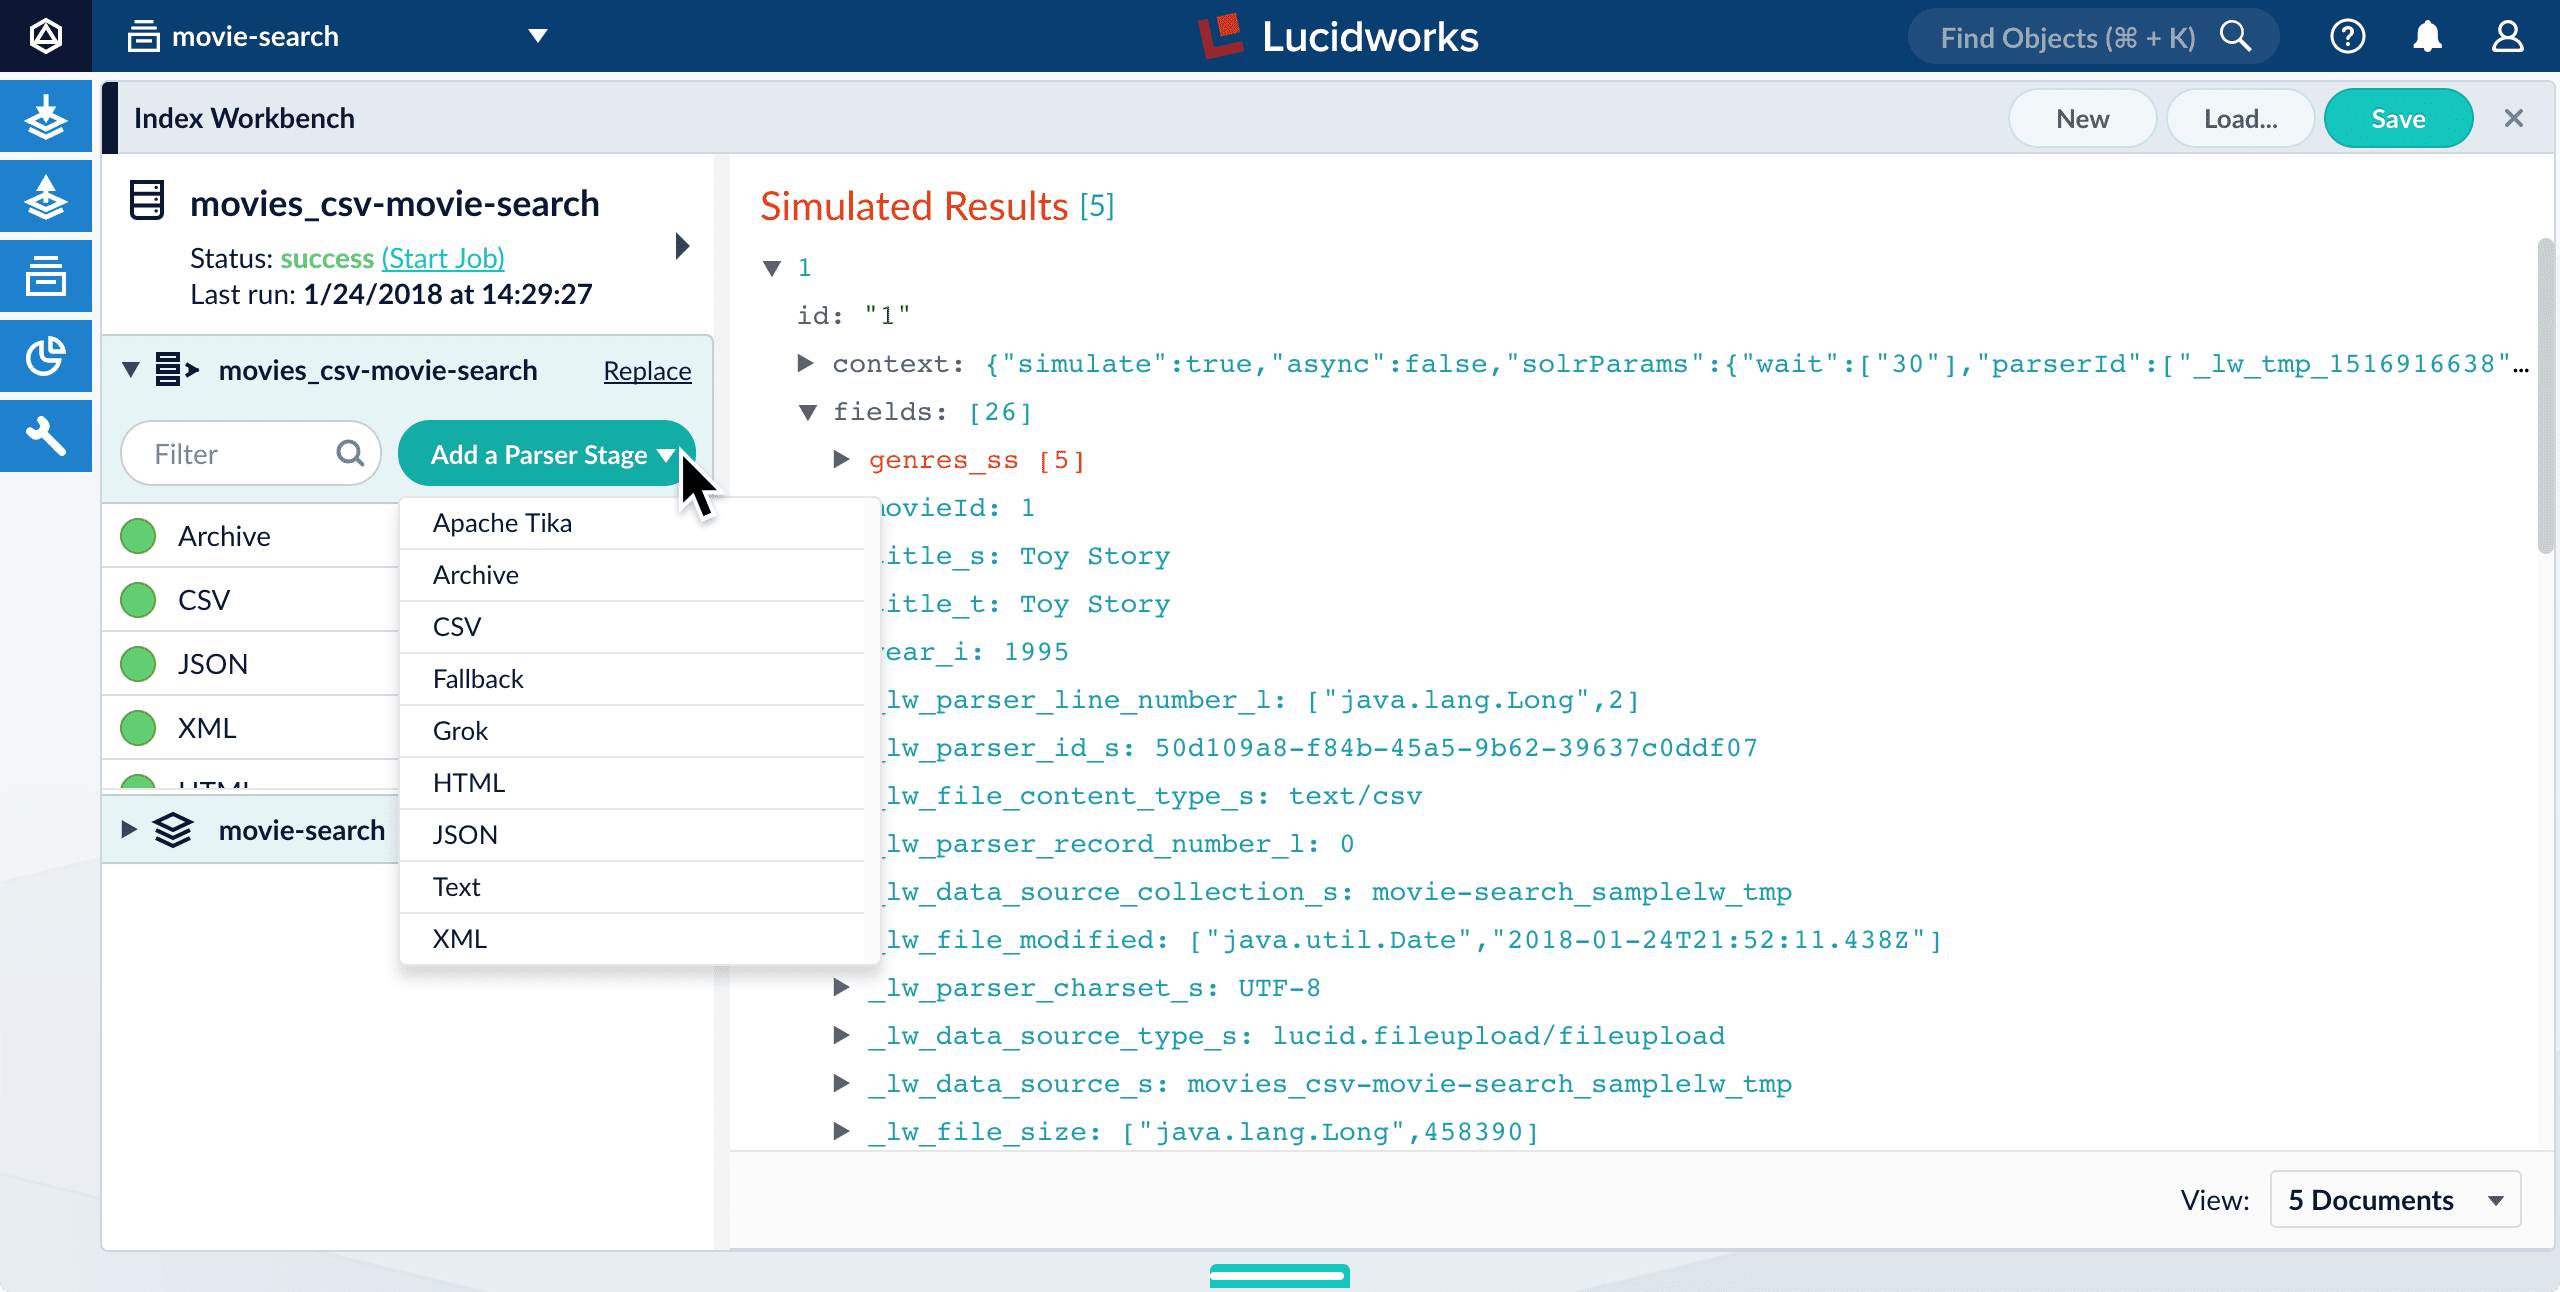Screen dimensions: 2560x1292
Task: Collapse the fields [26] node
Action: 808,412
